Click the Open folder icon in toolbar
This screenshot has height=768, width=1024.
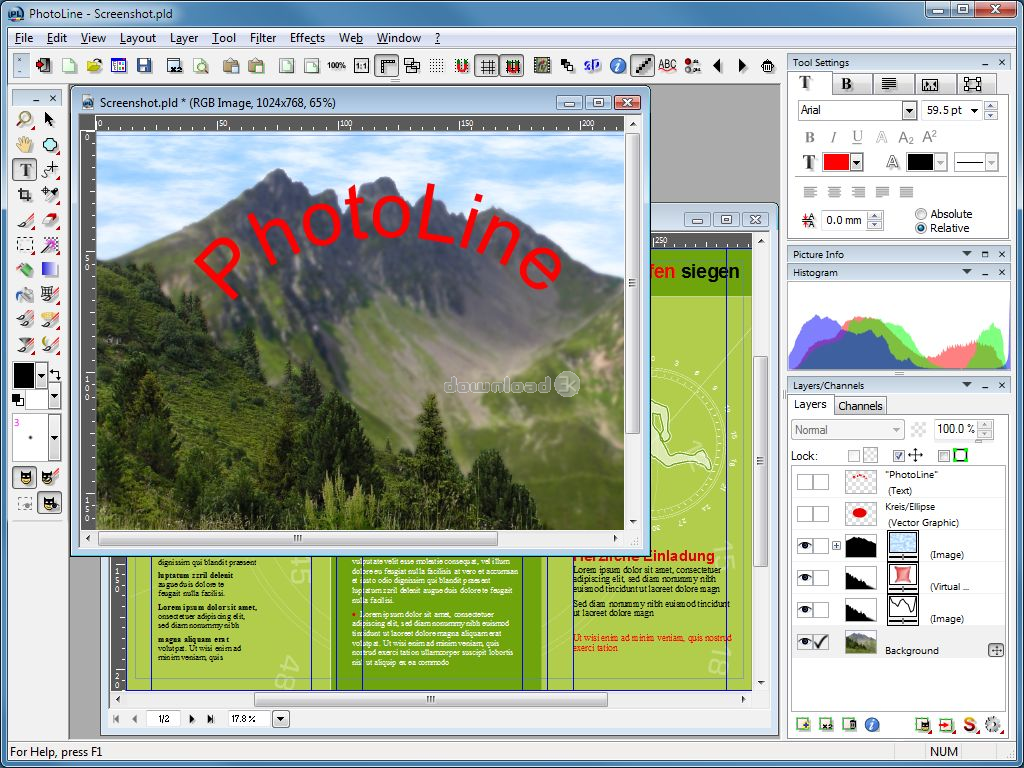coord(94,65)
